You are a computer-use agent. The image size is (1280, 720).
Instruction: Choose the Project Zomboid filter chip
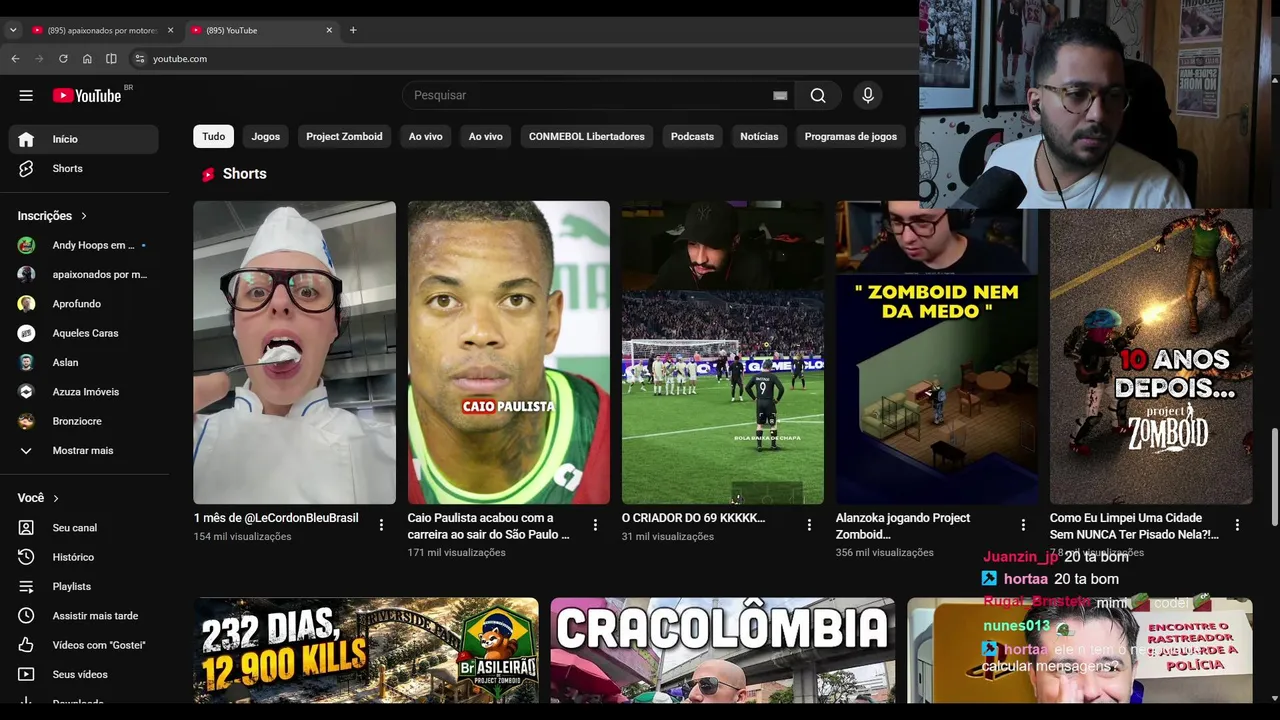(344, 136)
